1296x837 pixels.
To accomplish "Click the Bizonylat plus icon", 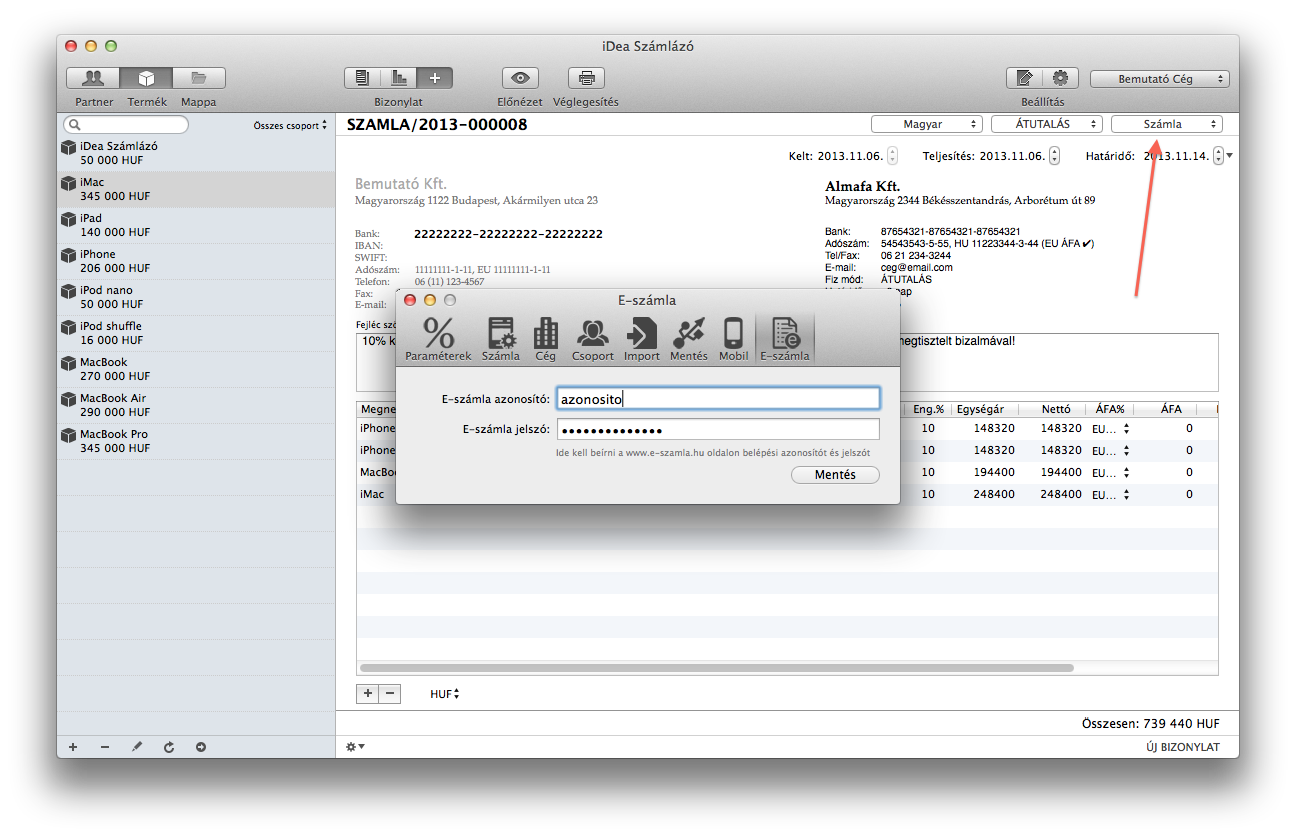I will [434, 78].
